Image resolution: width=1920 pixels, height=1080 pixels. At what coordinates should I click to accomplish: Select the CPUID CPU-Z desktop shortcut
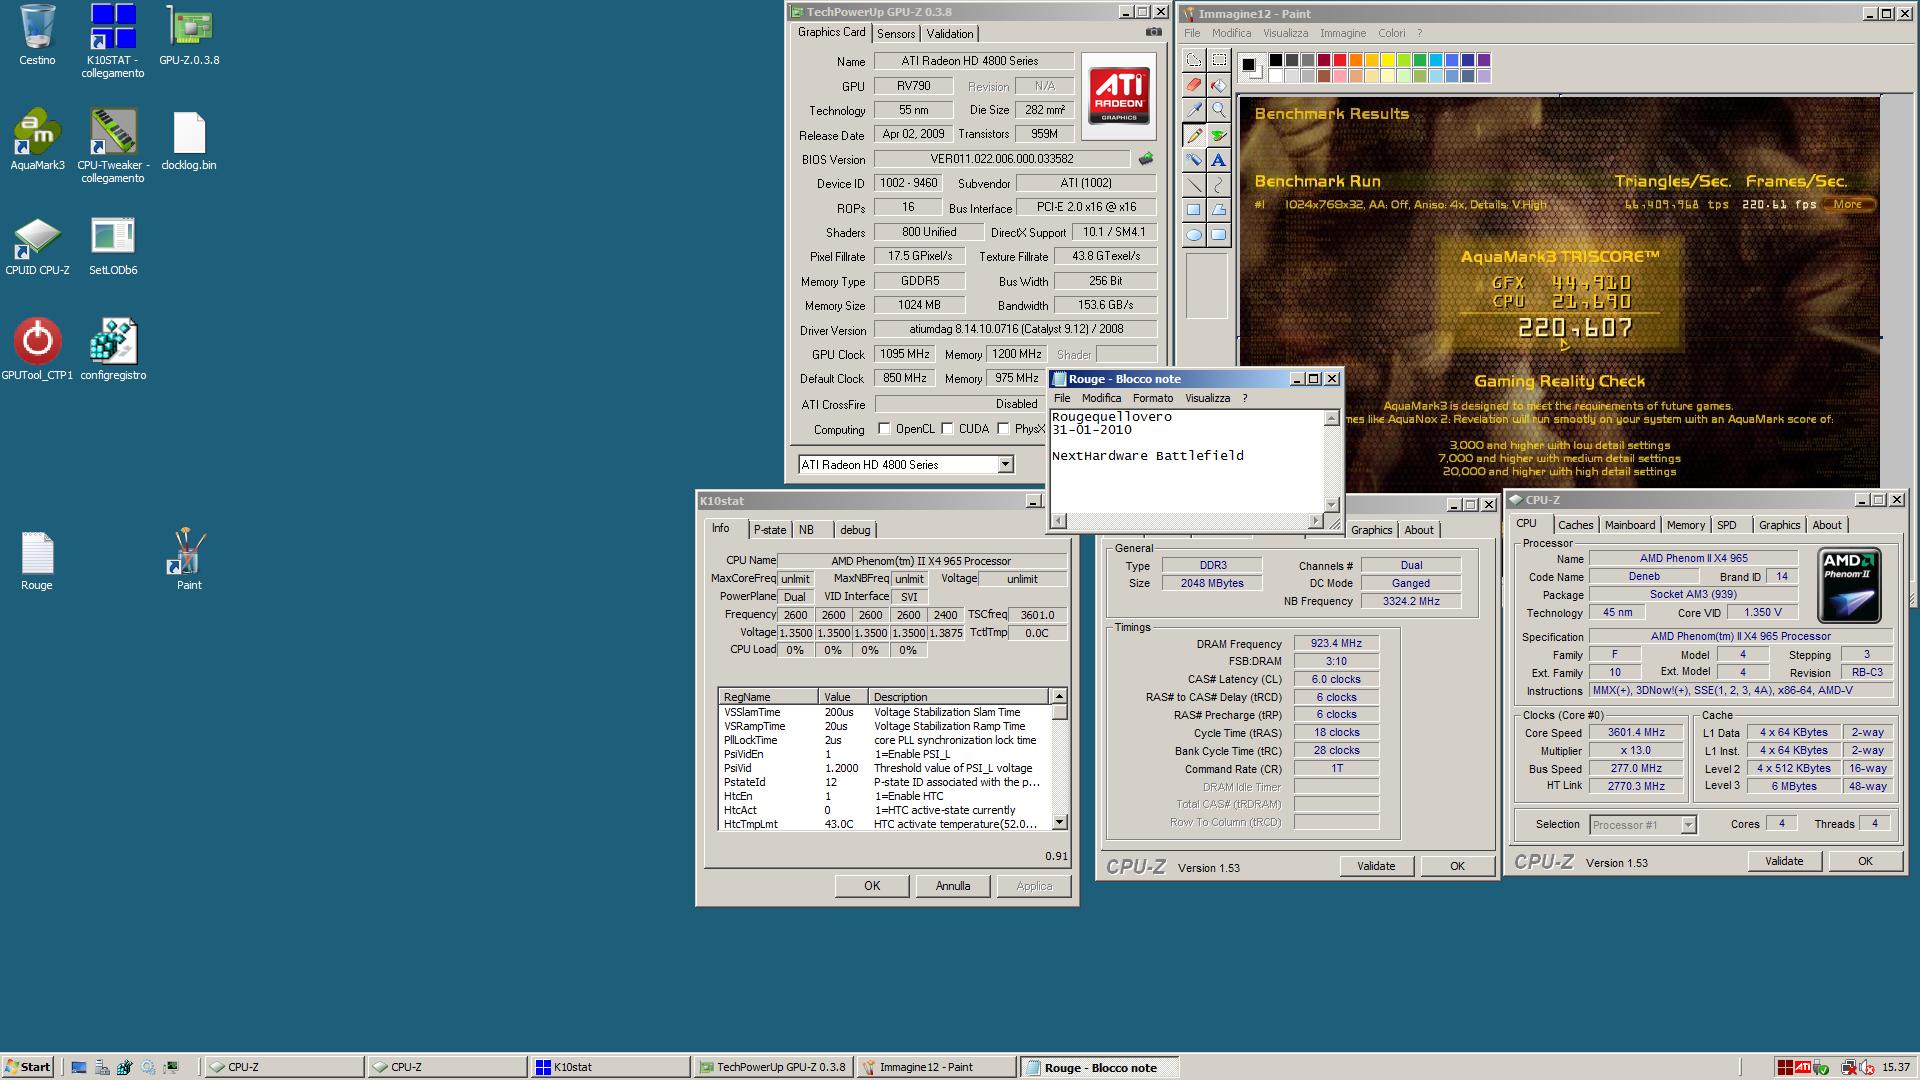click(37, 245)
